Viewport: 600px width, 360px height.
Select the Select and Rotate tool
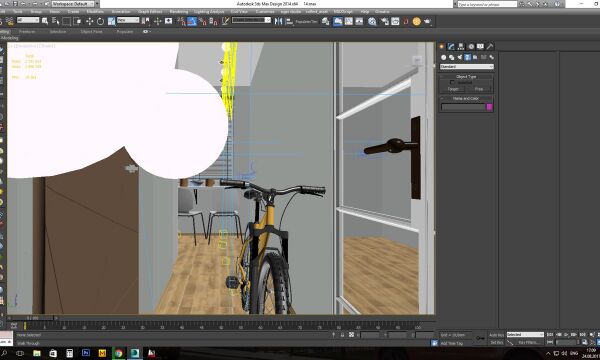(x=100, y=21)
